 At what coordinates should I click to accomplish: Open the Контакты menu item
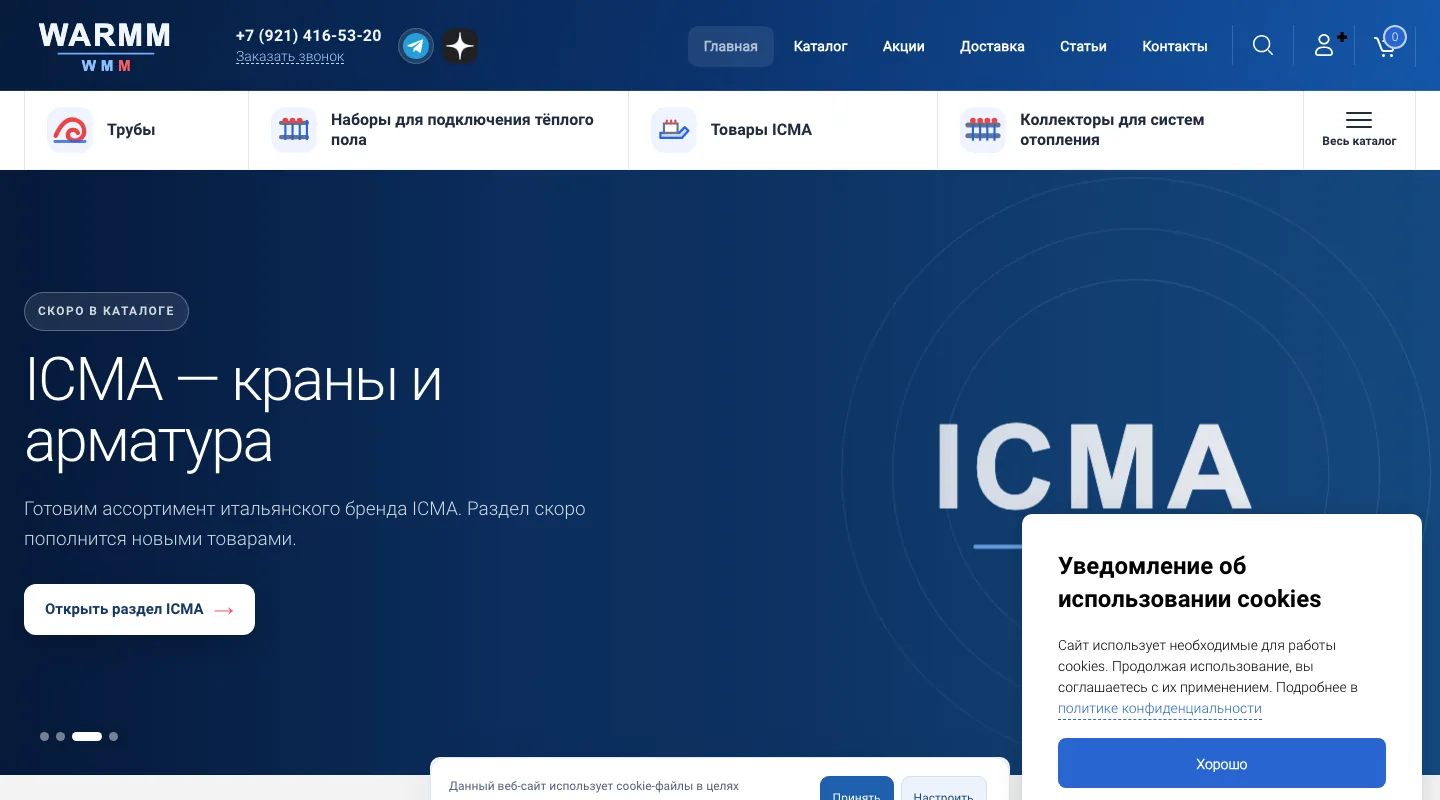(x=1175, y=46)
